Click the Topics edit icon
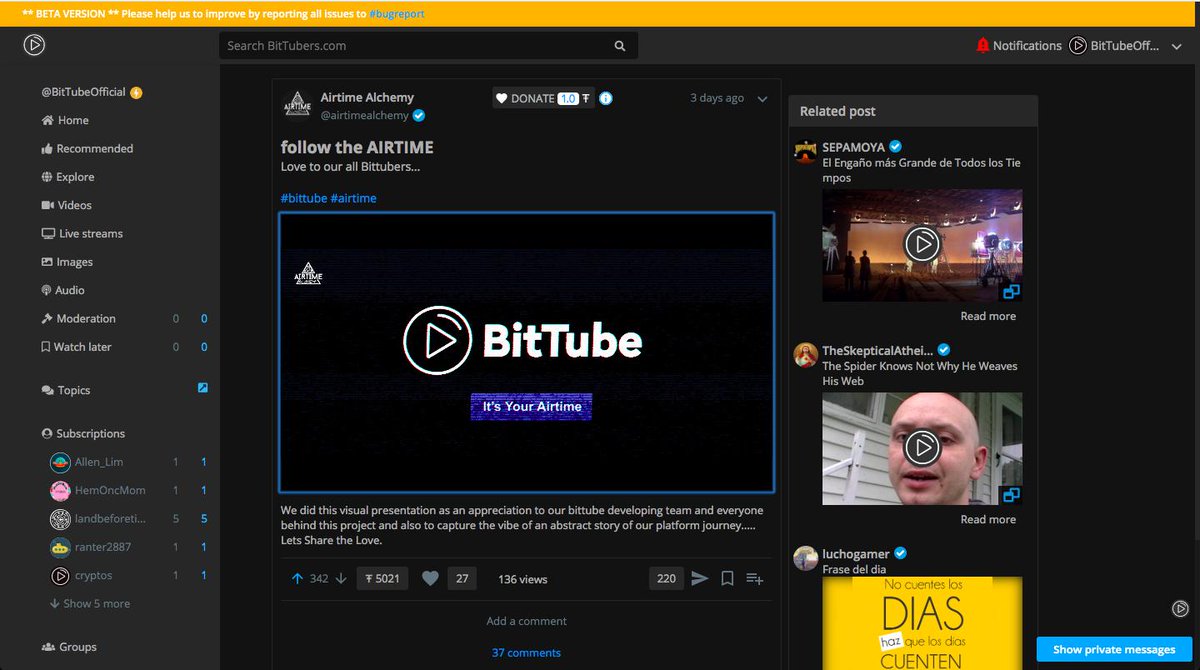1200x670 pixels. [203, 388]
